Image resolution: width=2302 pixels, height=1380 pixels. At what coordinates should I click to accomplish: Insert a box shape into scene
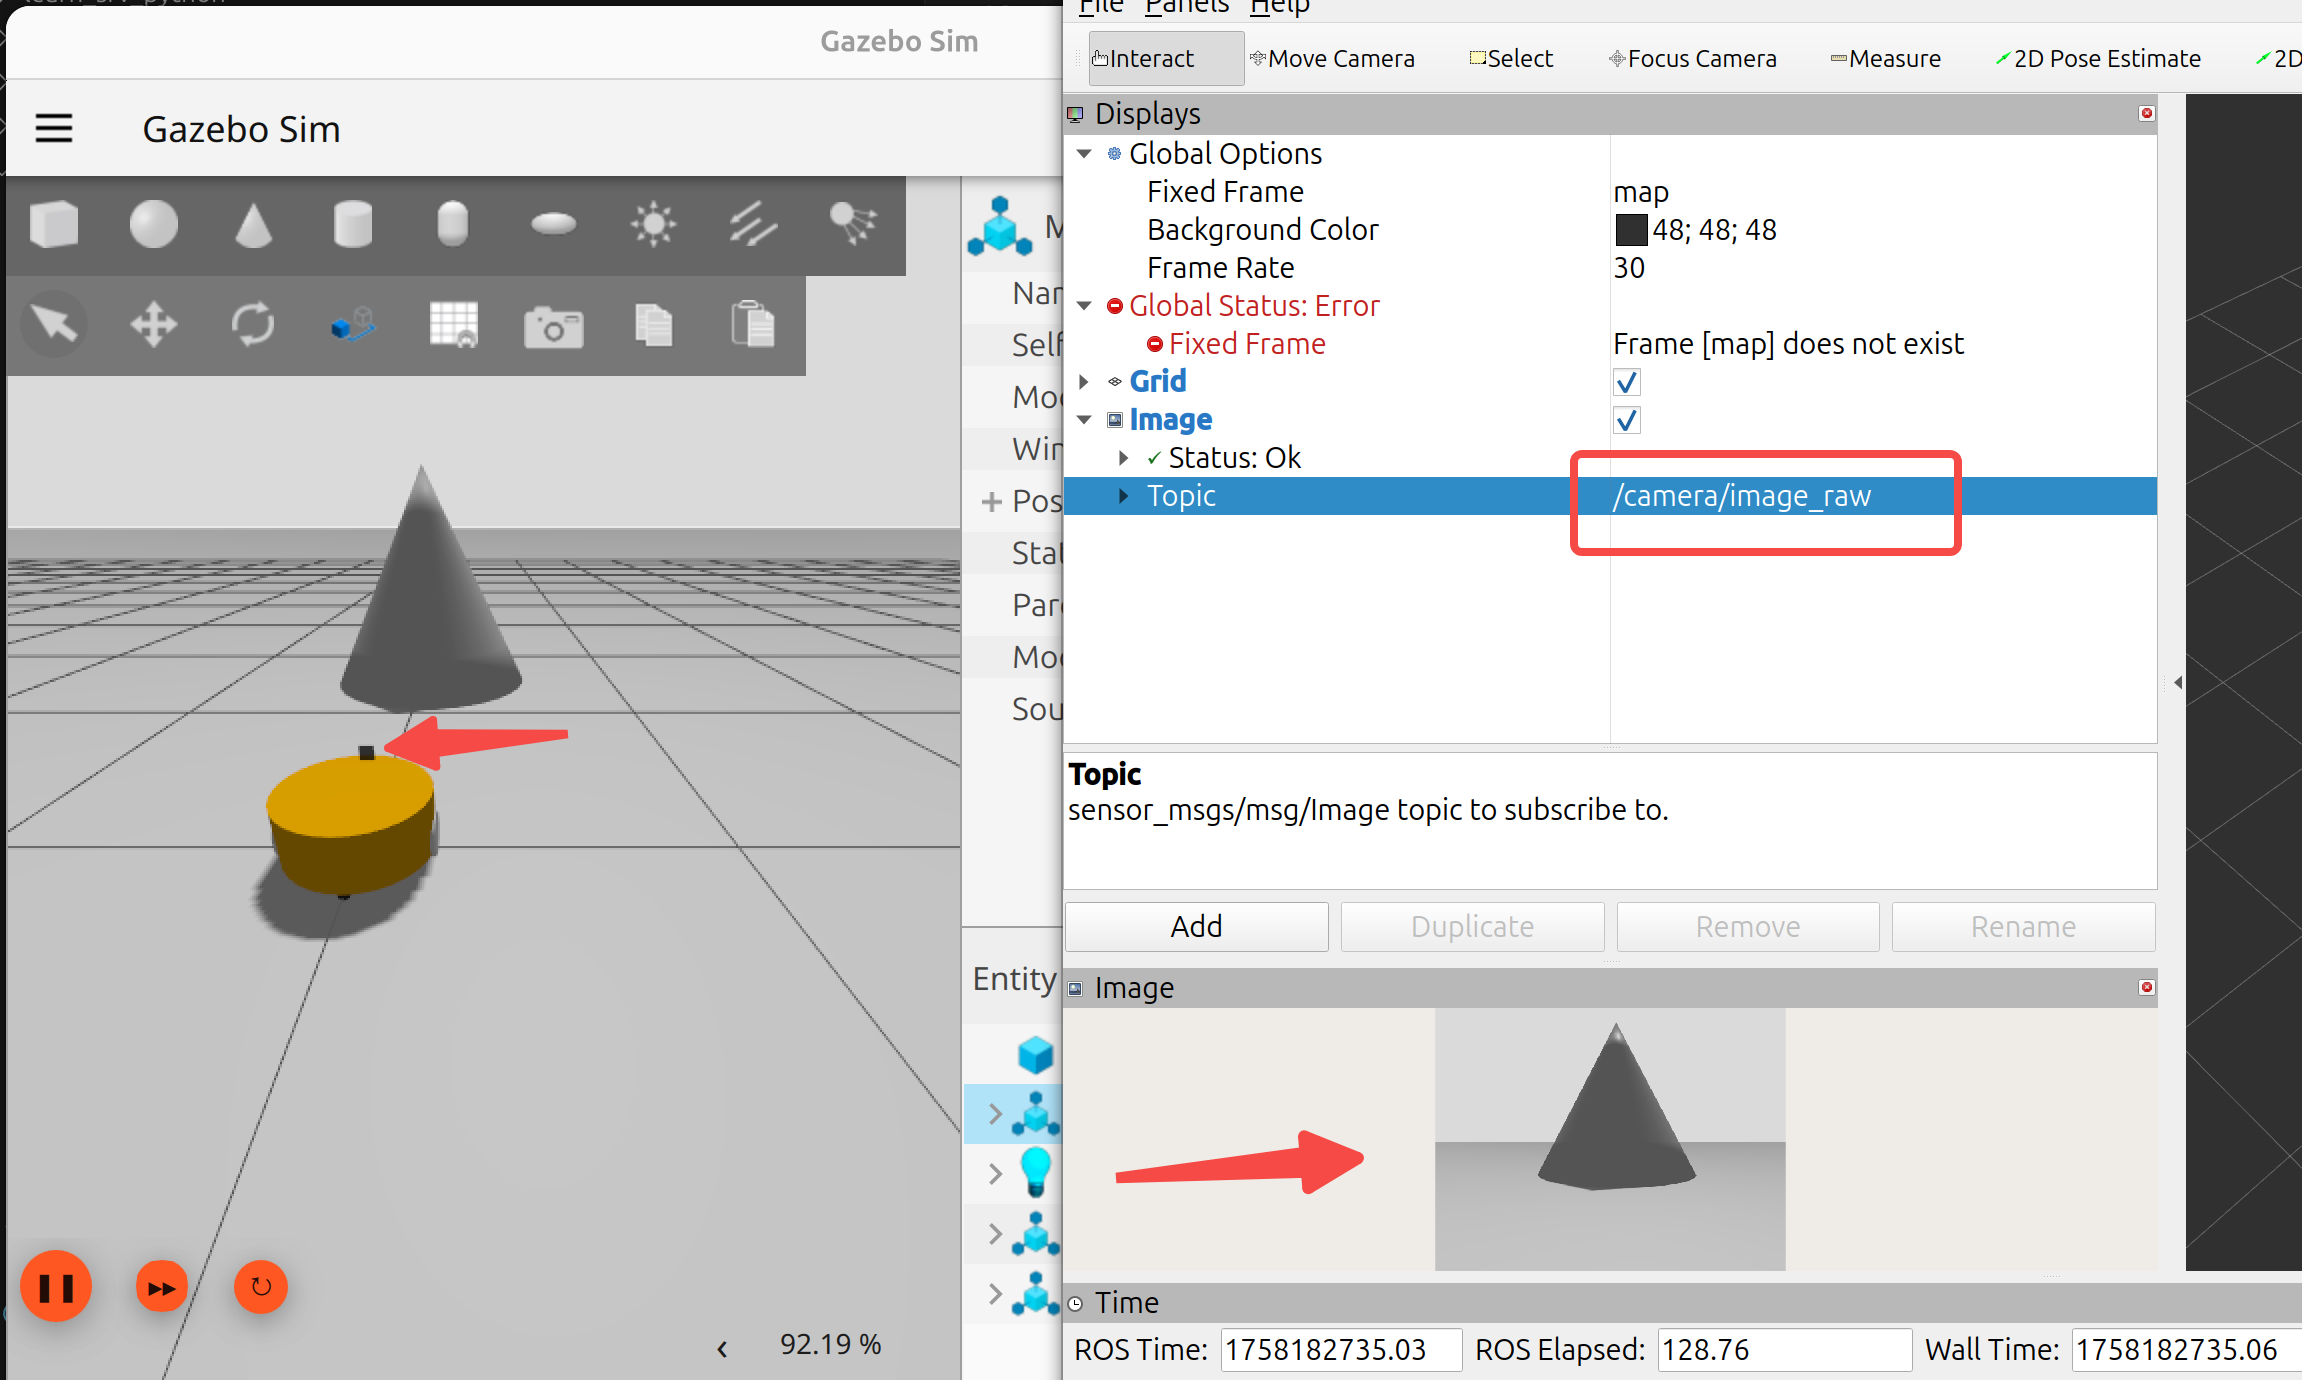54,224
